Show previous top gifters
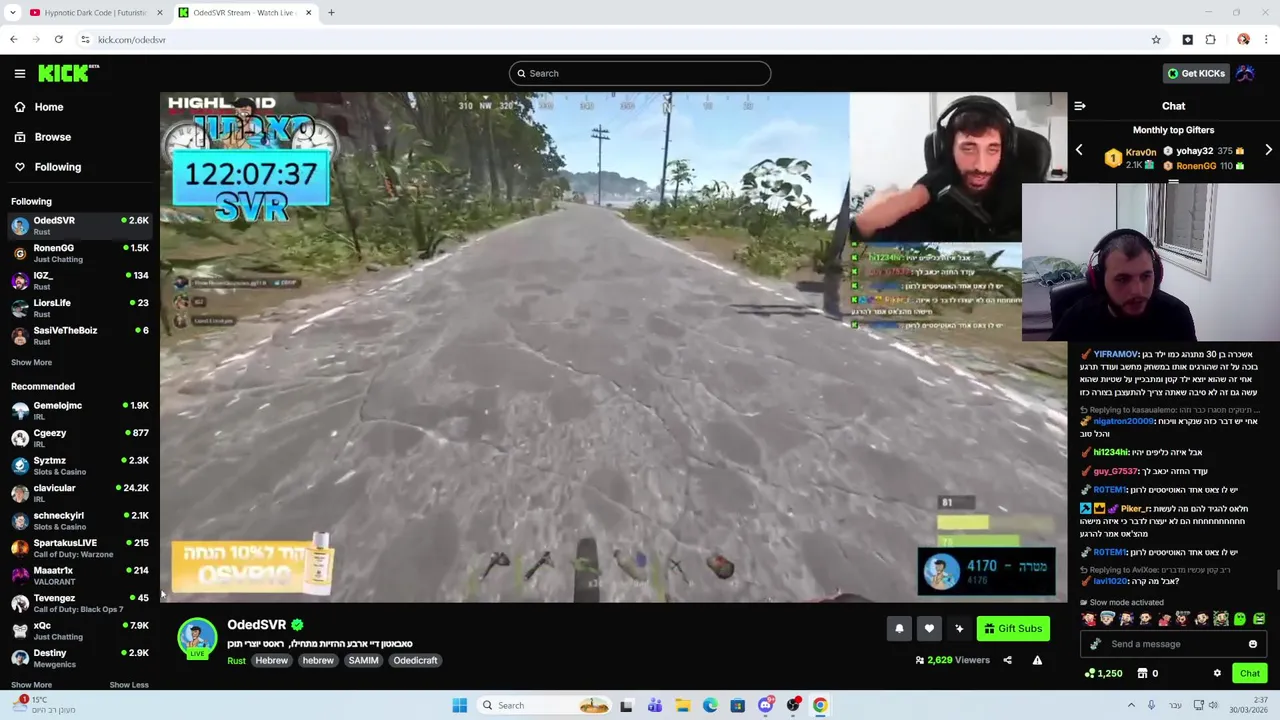 pos(1079,150)
